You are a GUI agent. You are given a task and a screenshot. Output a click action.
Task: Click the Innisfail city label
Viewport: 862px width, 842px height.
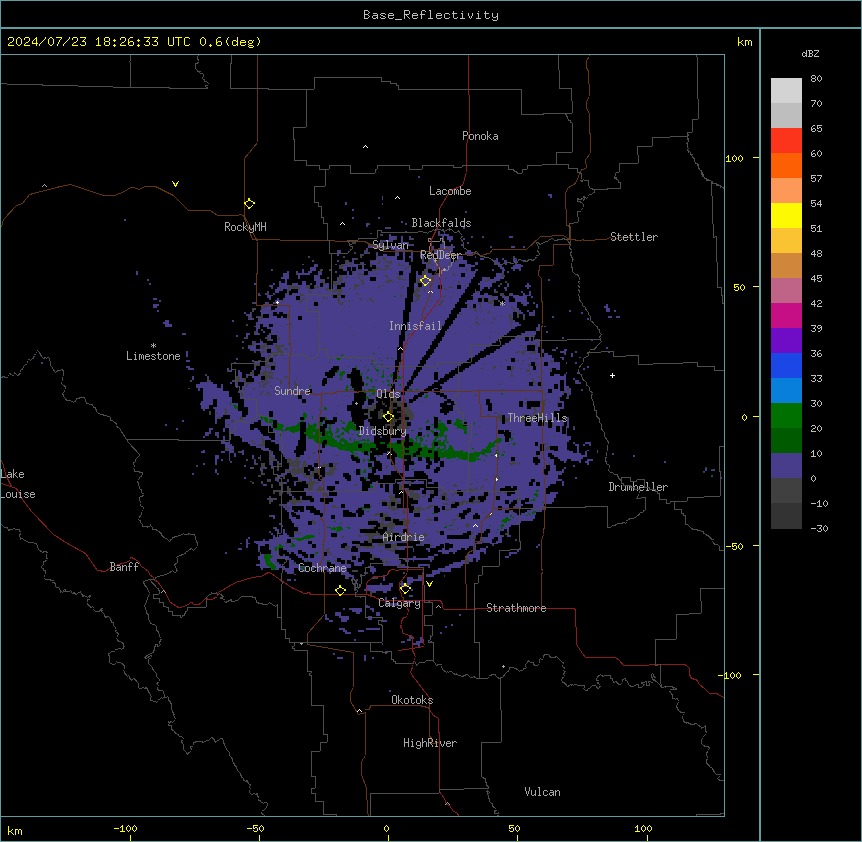(x=415, y=326)
